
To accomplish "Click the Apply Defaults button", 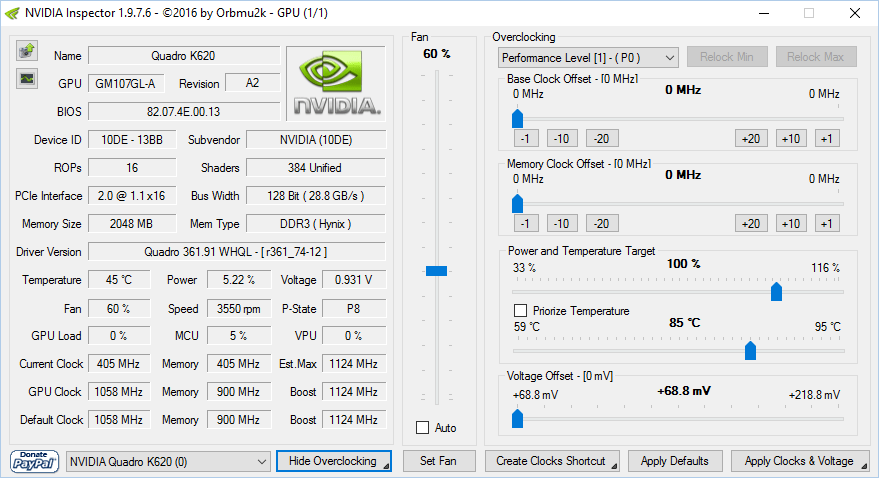I will [674, 461].
